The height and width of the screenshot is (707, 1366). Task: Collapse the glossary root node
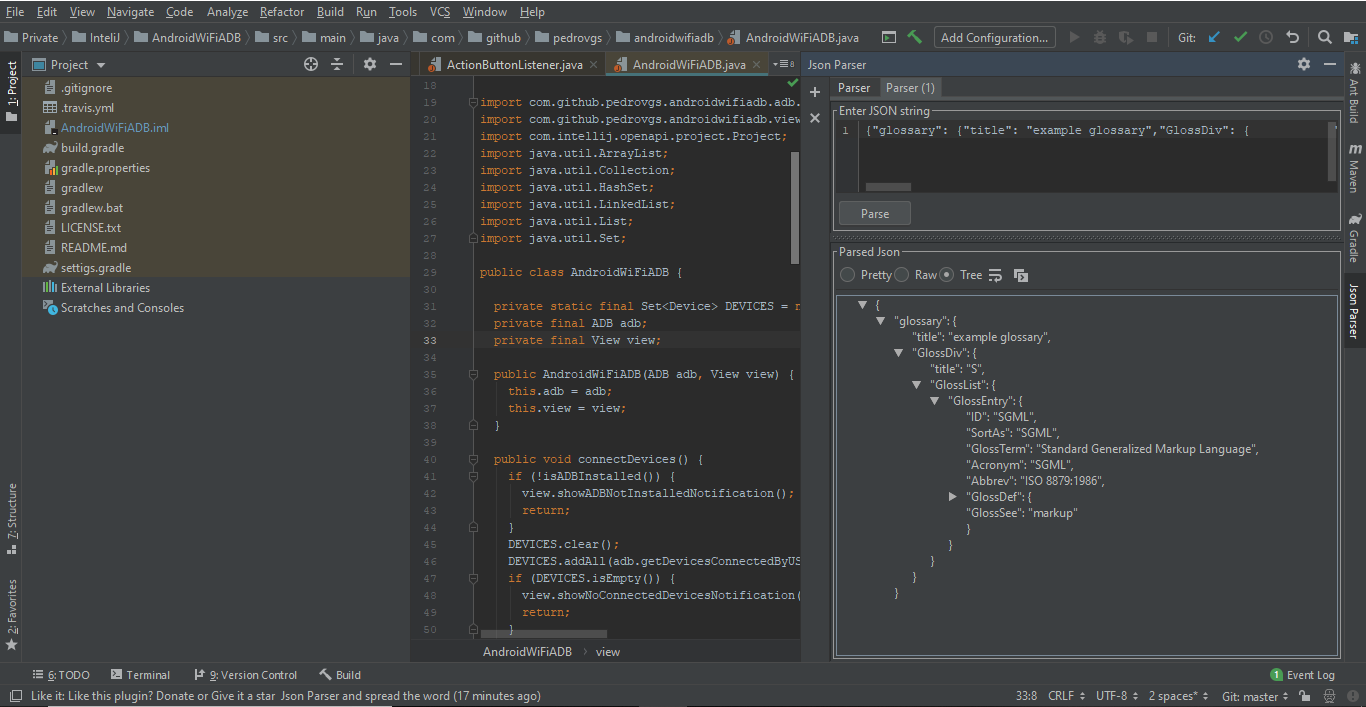tap(880, 320)
